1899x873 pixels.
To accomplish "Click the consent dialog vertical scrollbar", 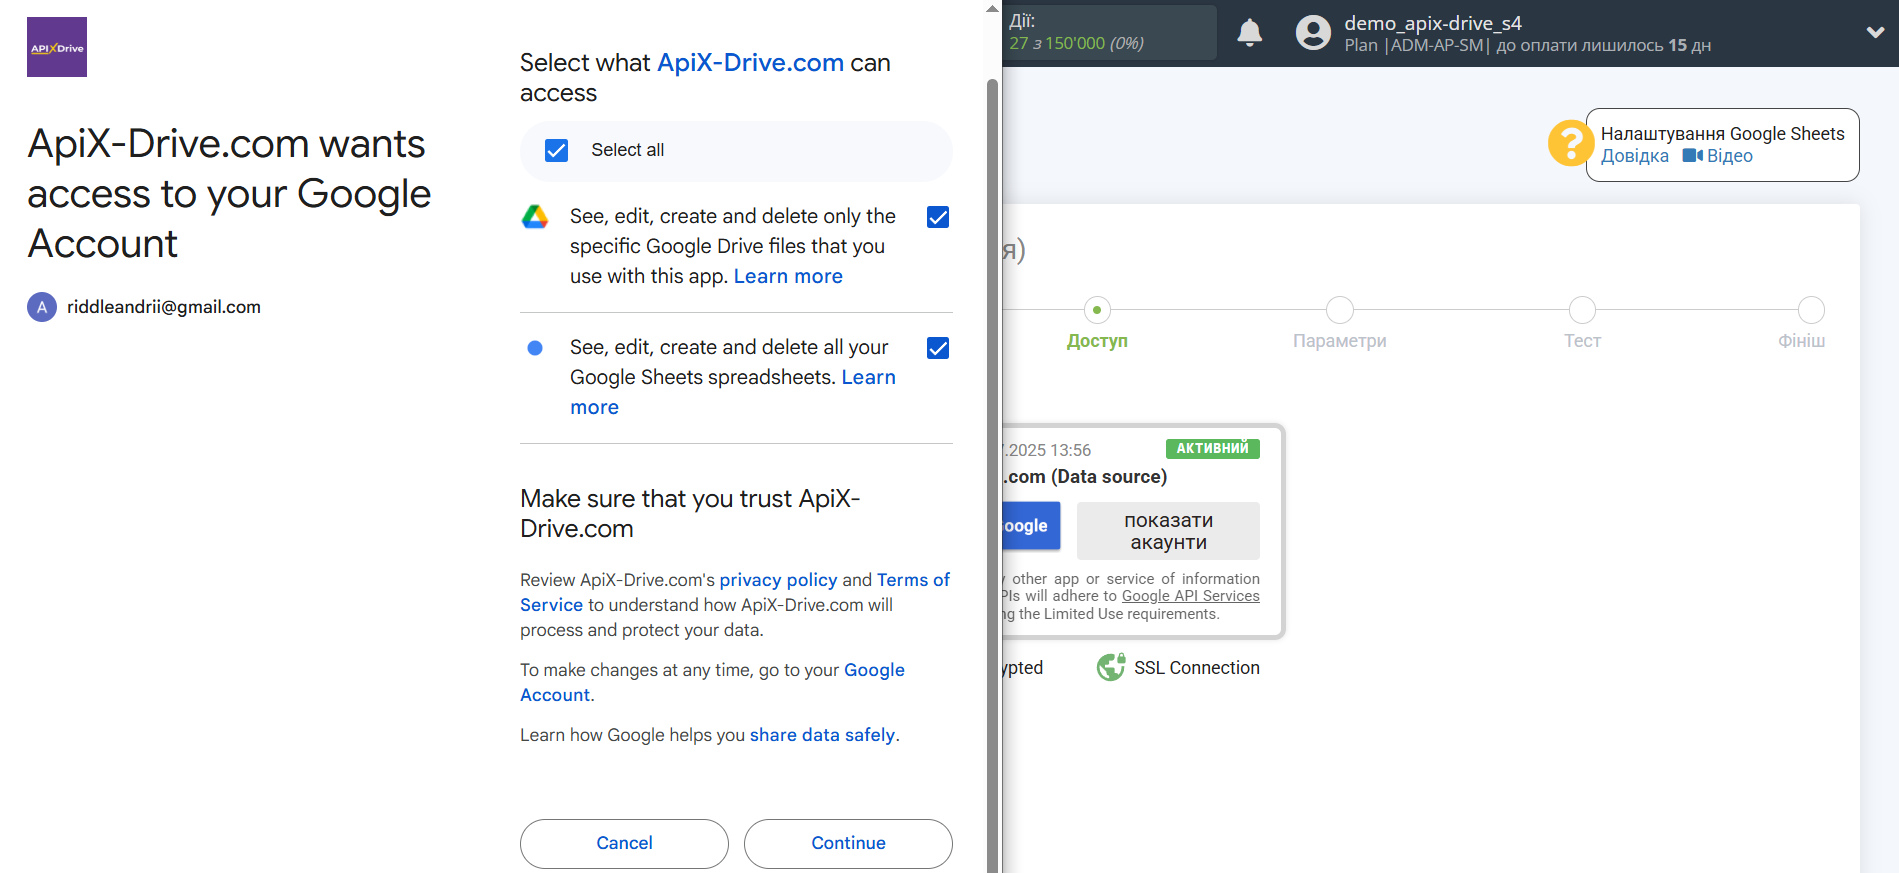I will [992, 475].
